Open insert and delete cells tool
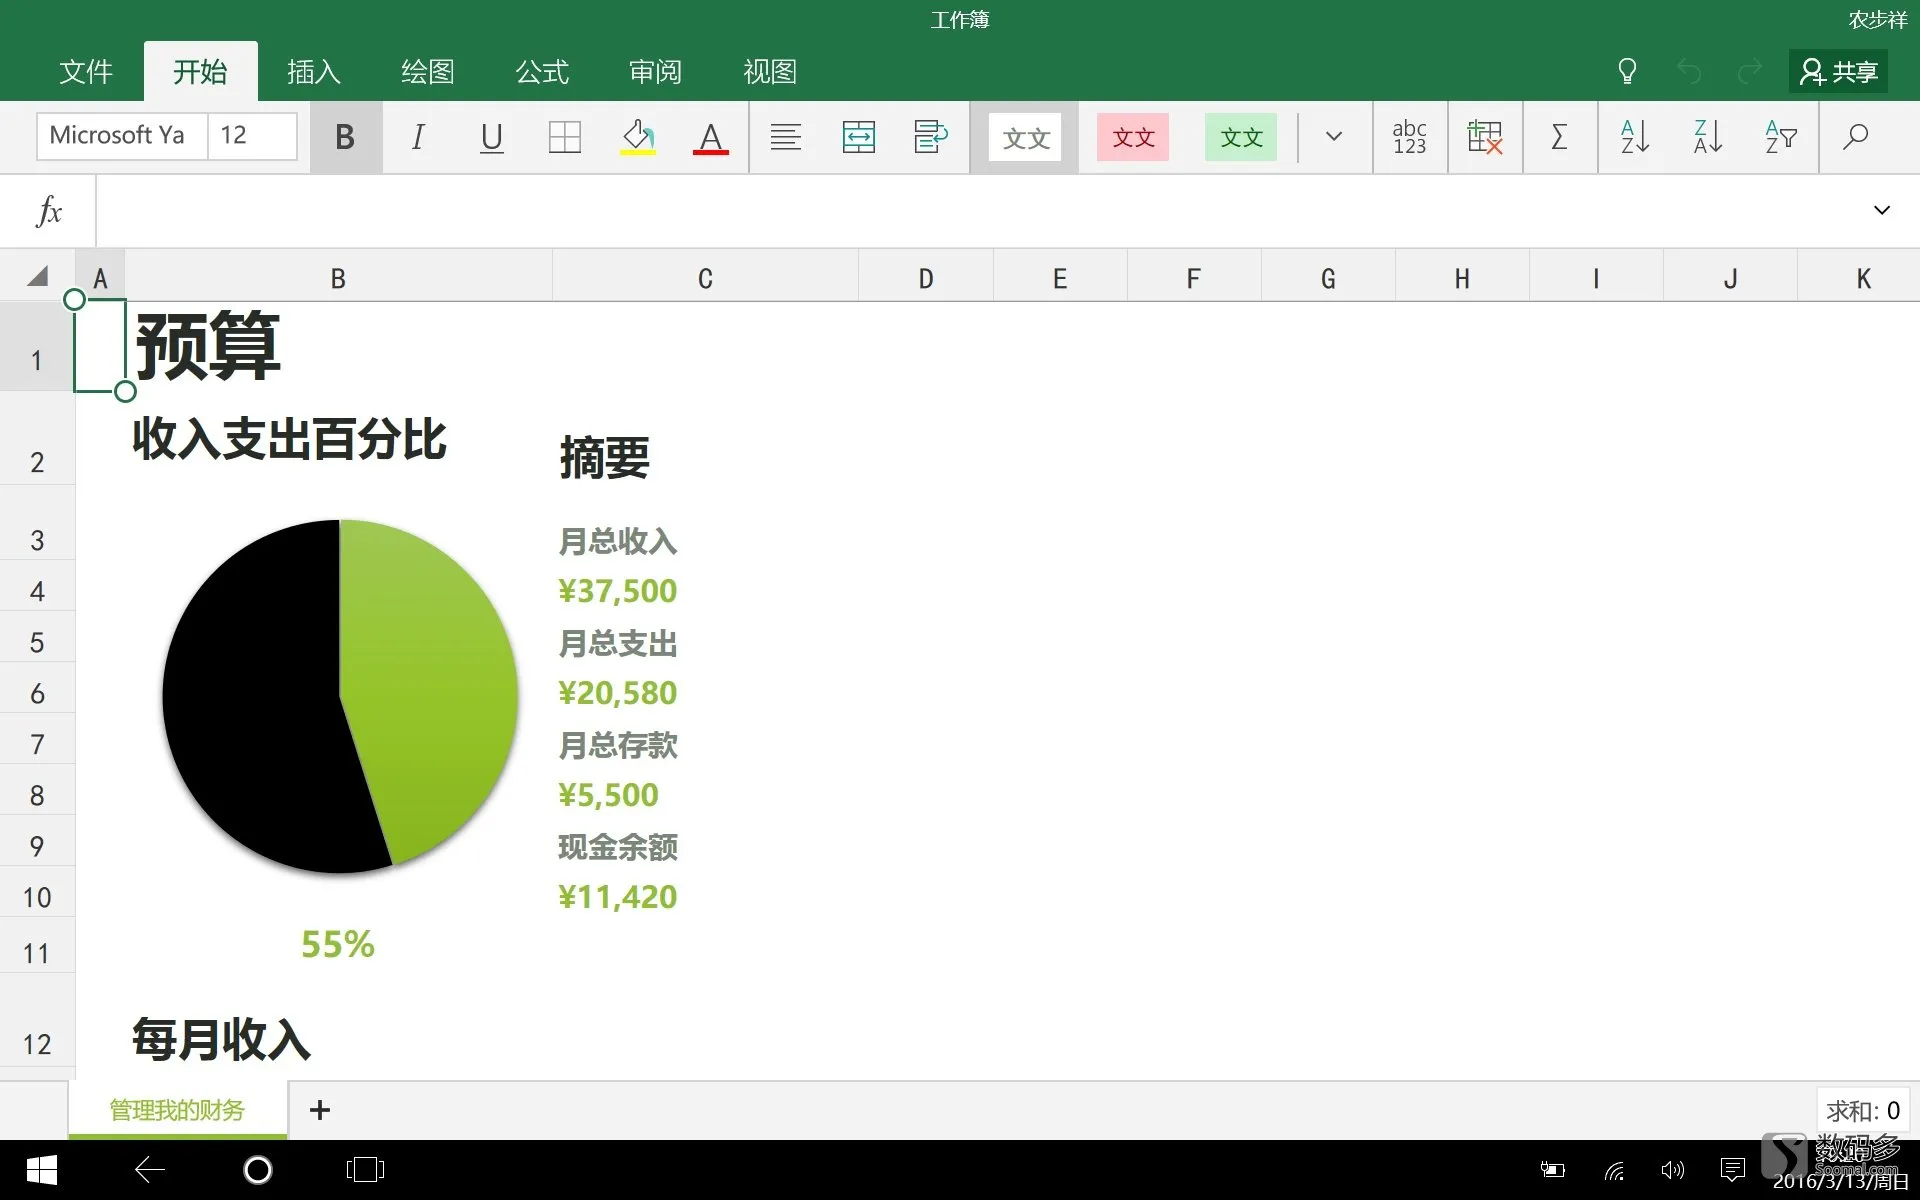Image resolution: width=1920 pixels, height=1200 pixels. pos(1485,137)
